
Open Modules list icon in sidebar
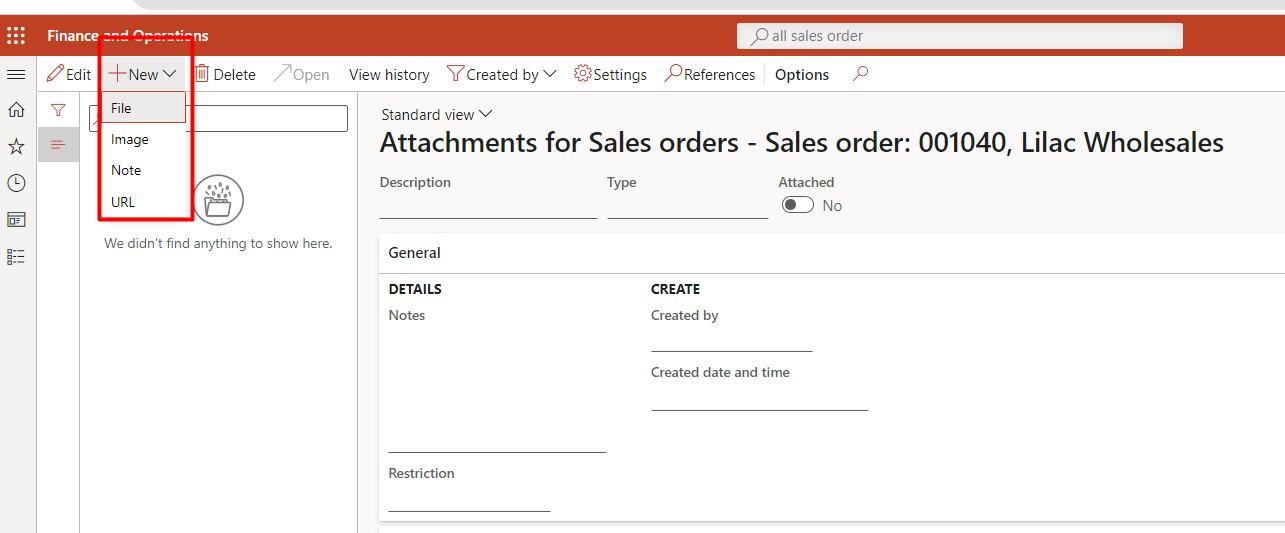tap(16, 257)
